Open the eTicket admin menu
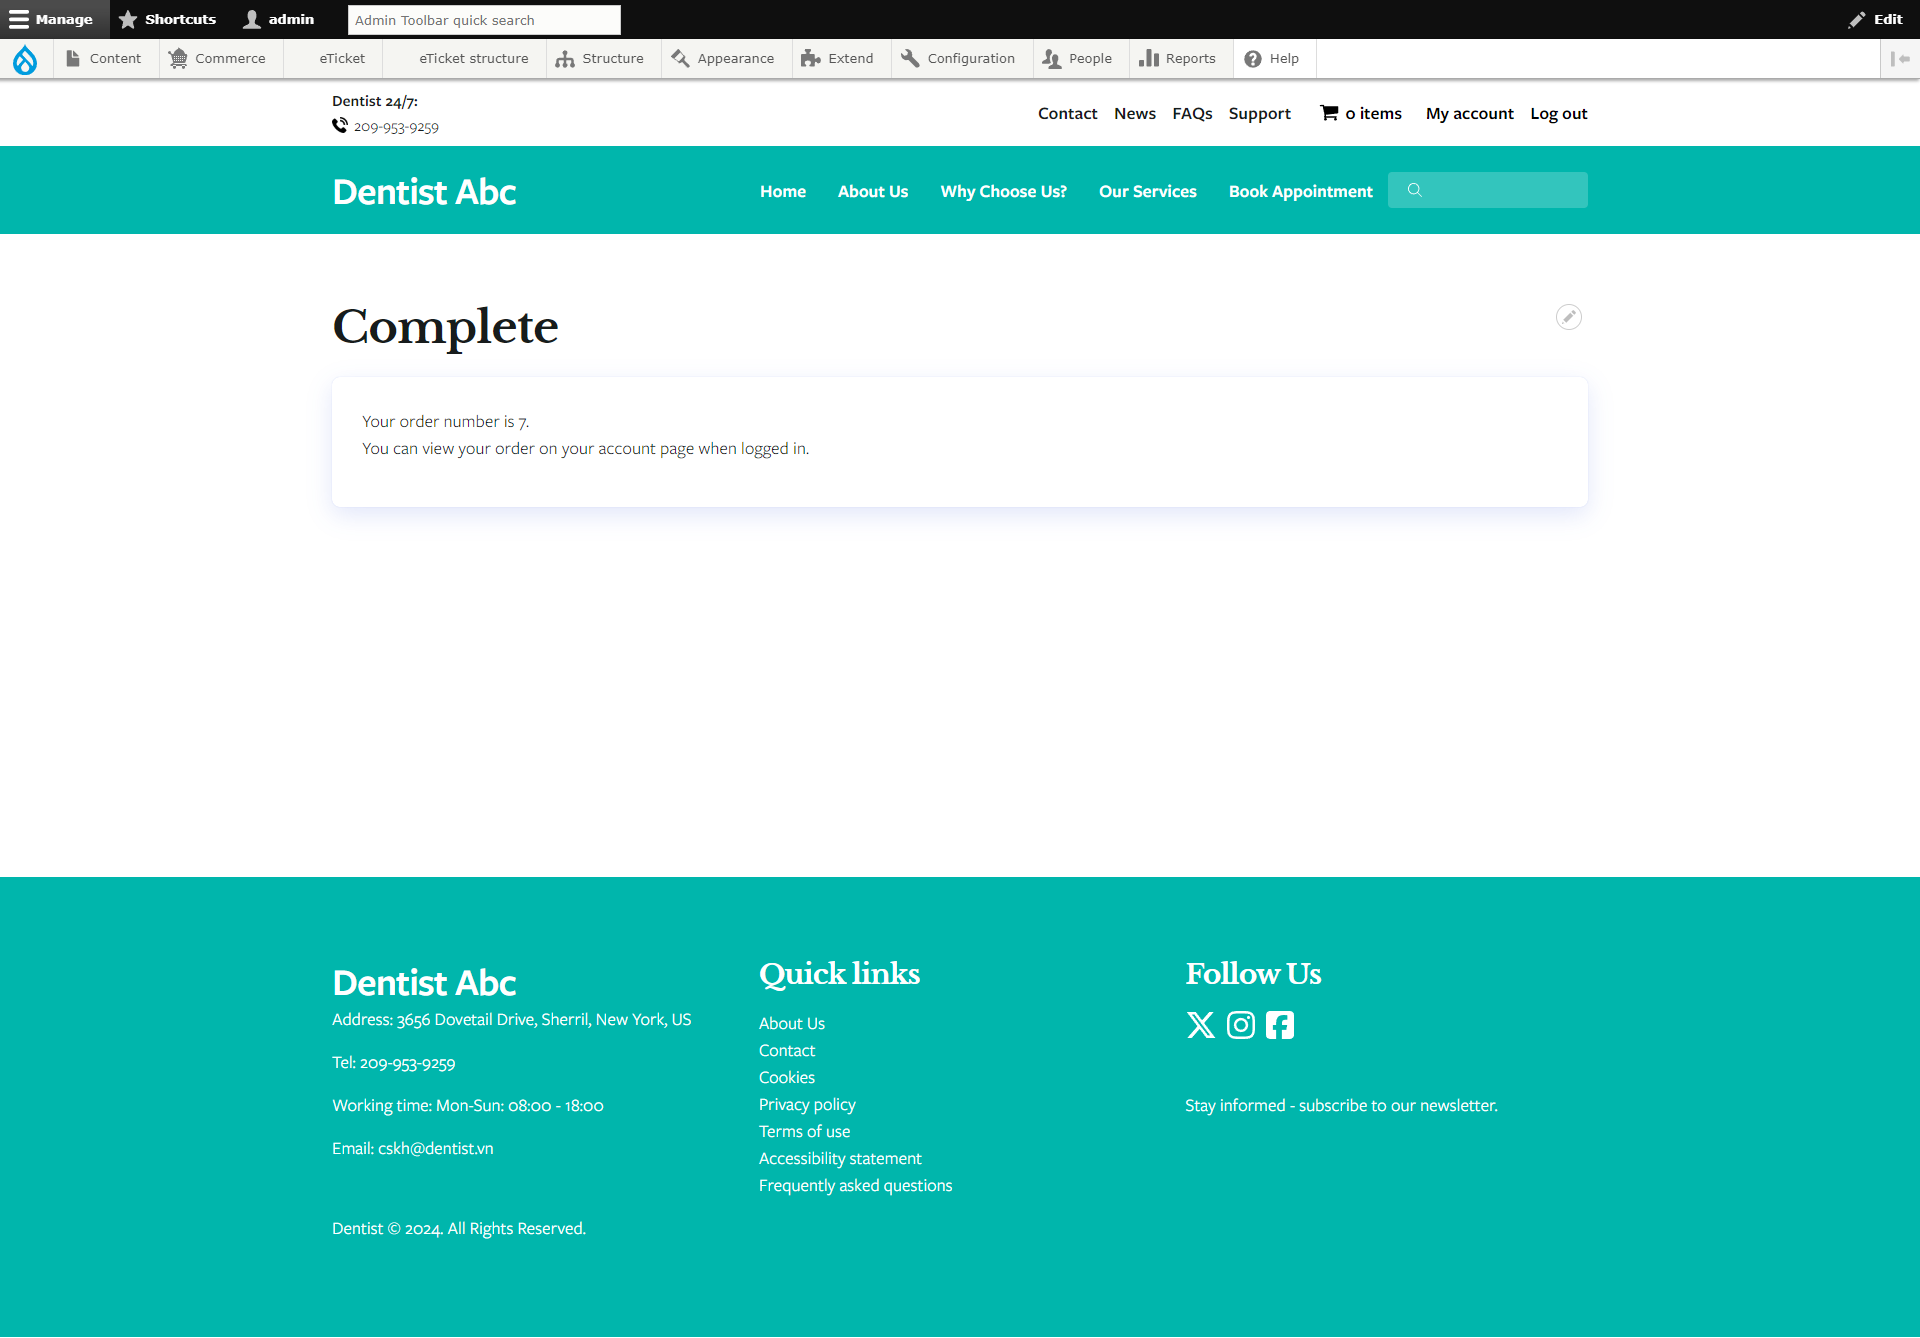 333,59
